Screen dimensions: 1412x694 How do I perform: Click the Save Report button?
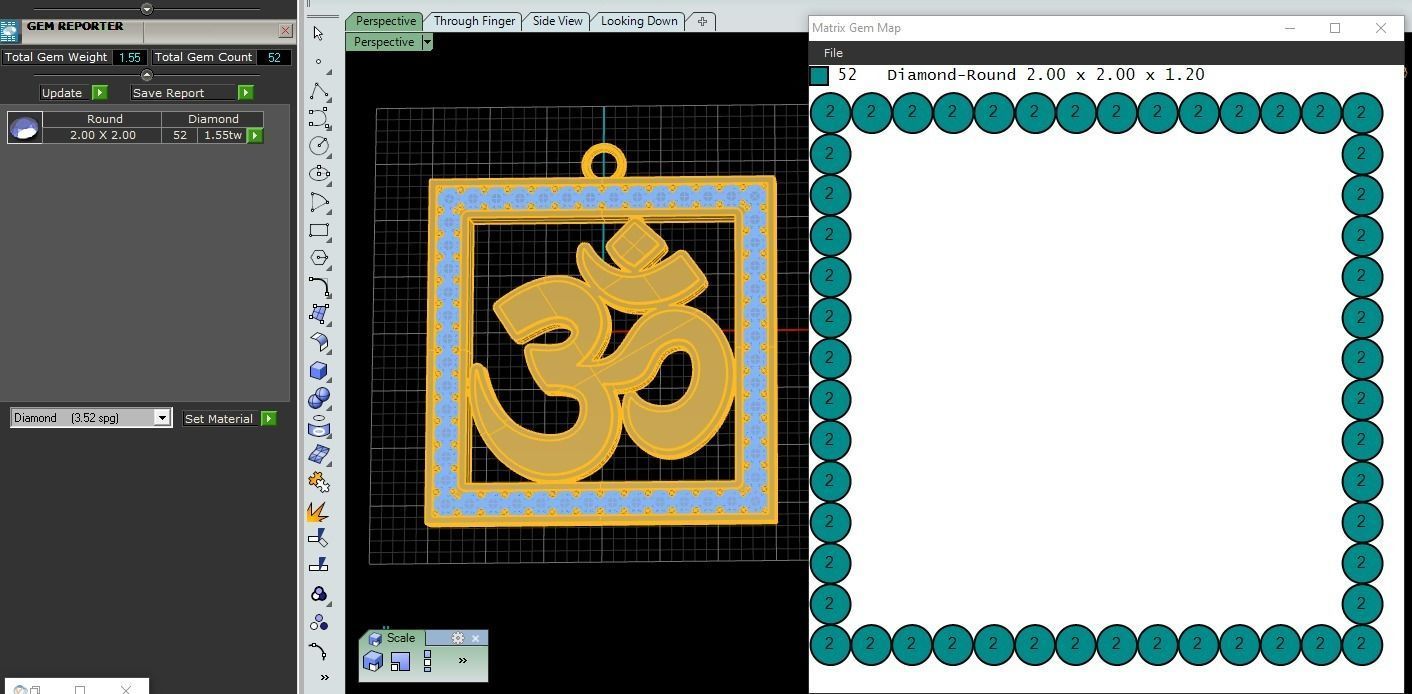[183, 93]
